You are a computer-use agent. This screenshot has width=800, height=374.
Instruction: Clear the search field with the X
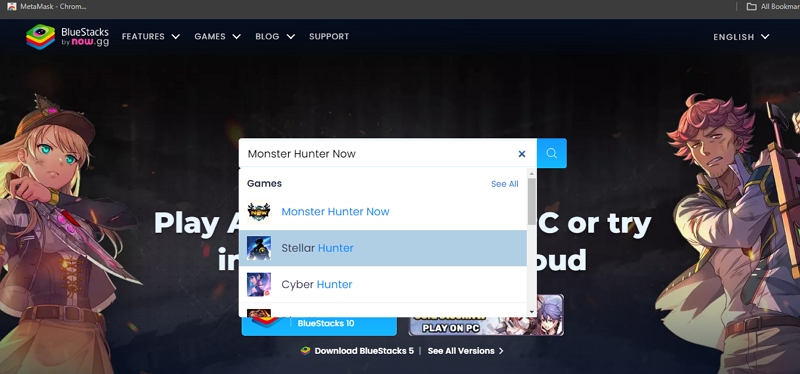(521, 154)
